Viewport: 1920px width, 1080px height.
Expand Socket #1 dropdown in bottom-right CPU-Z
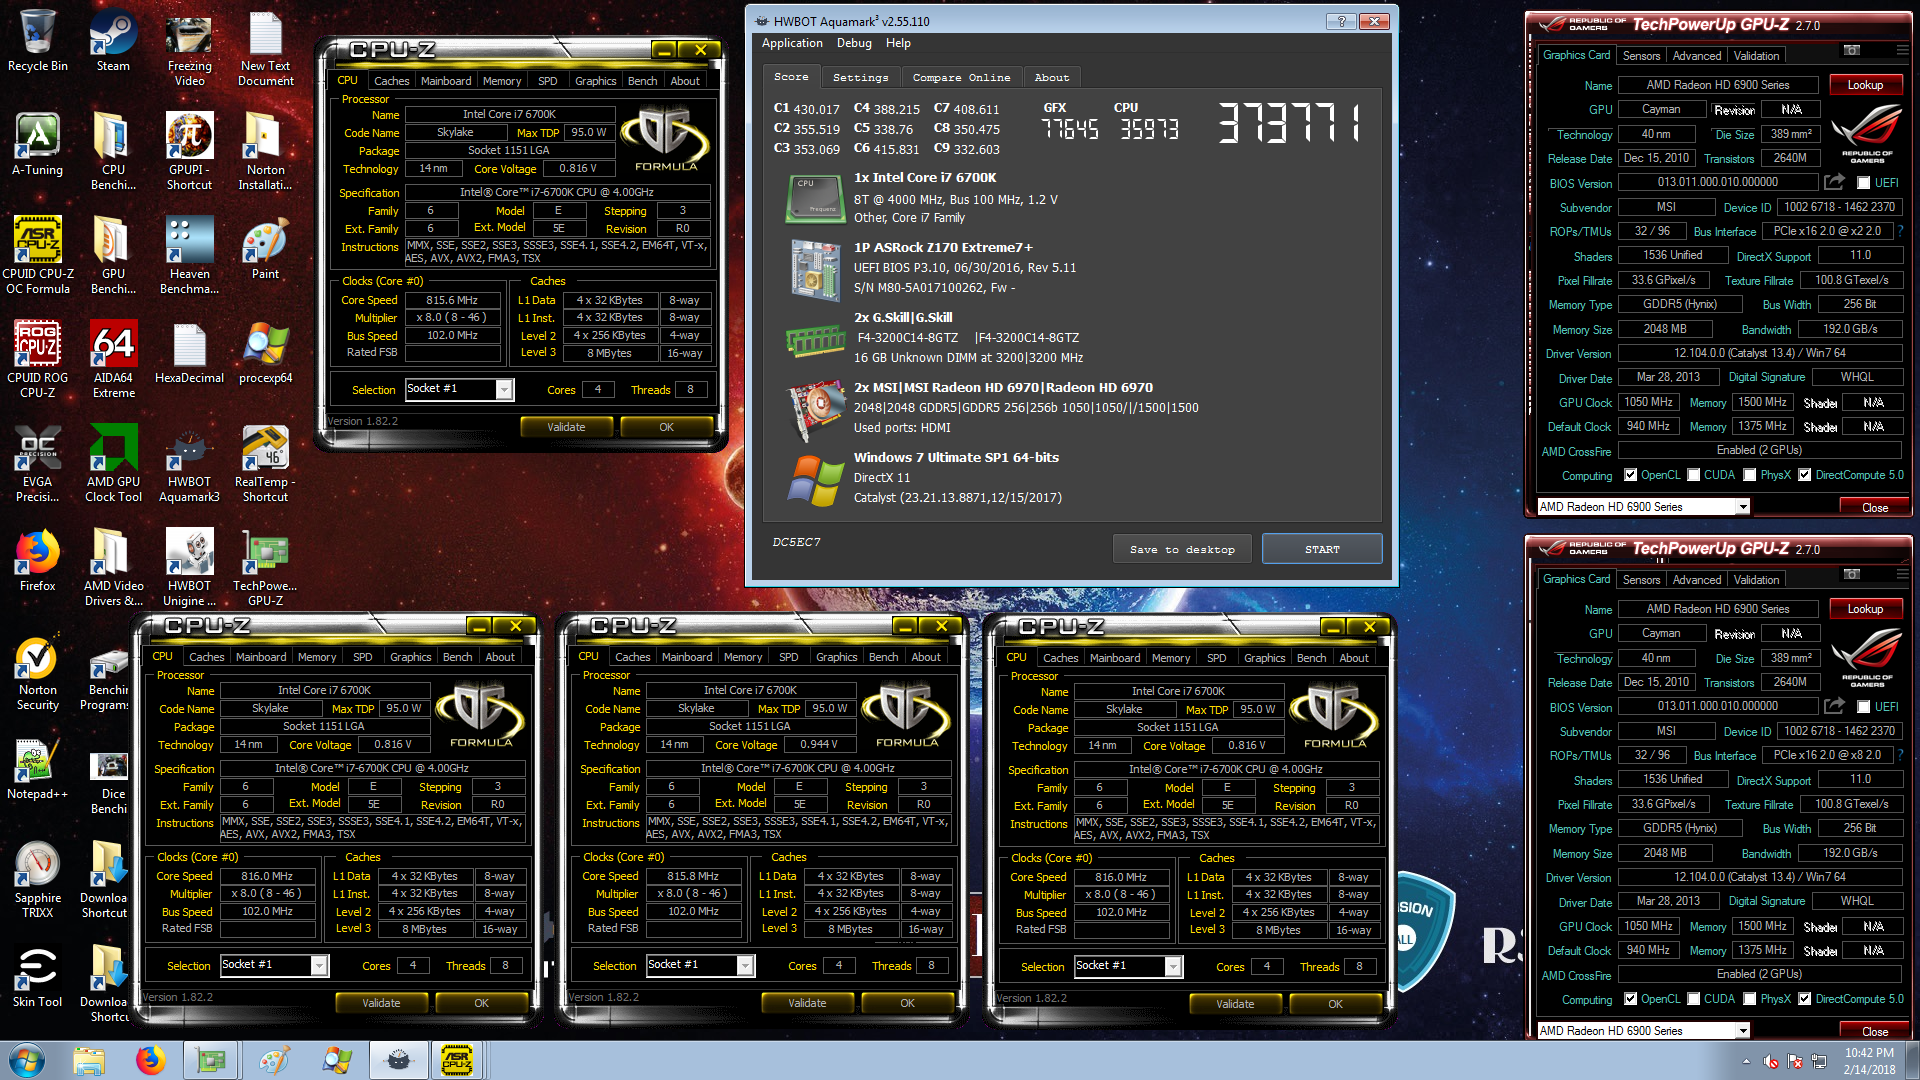pos(1173,966)
